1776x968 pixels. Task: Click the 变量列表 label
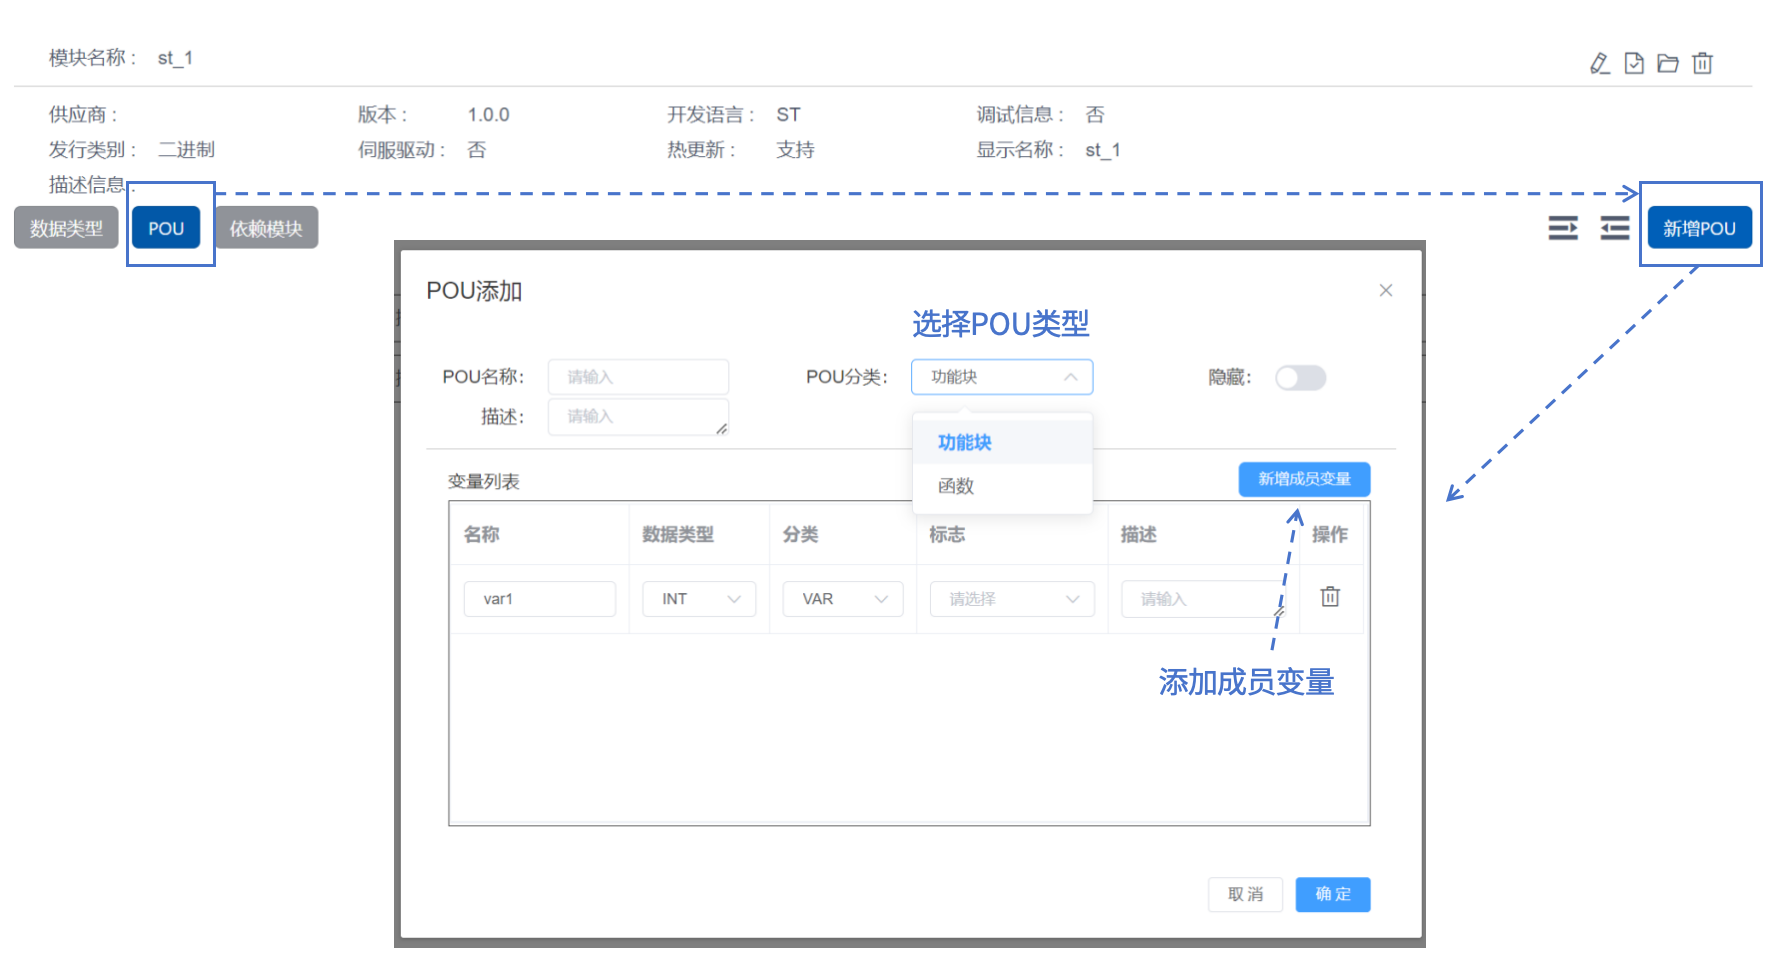click(x=483, y=481)
